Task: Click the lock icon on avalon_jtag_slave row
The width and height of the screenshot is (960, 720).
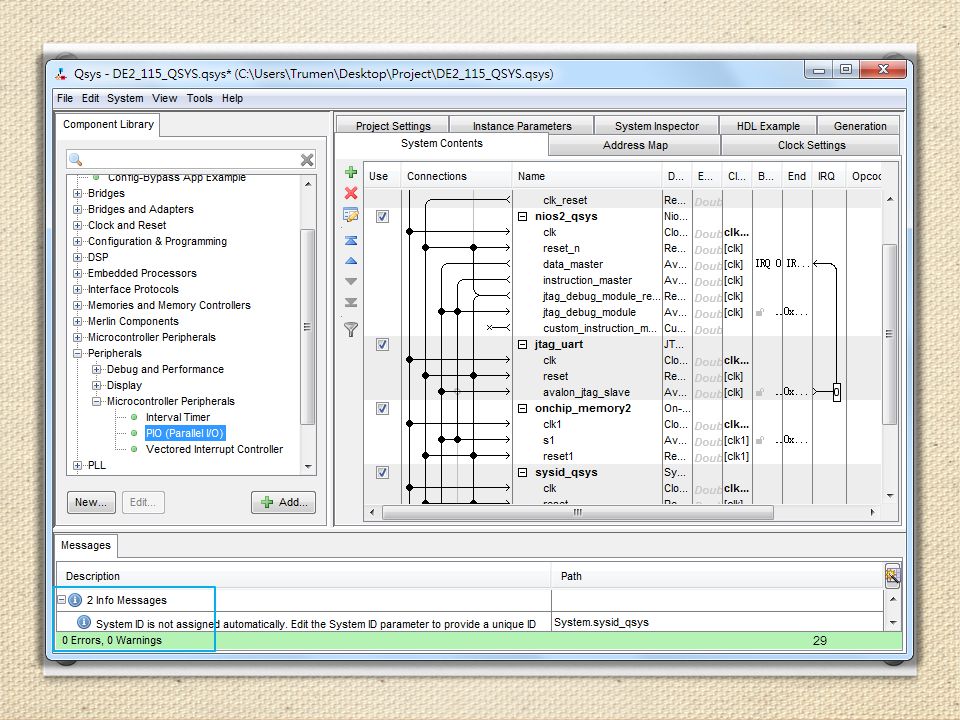Action: 760,392
